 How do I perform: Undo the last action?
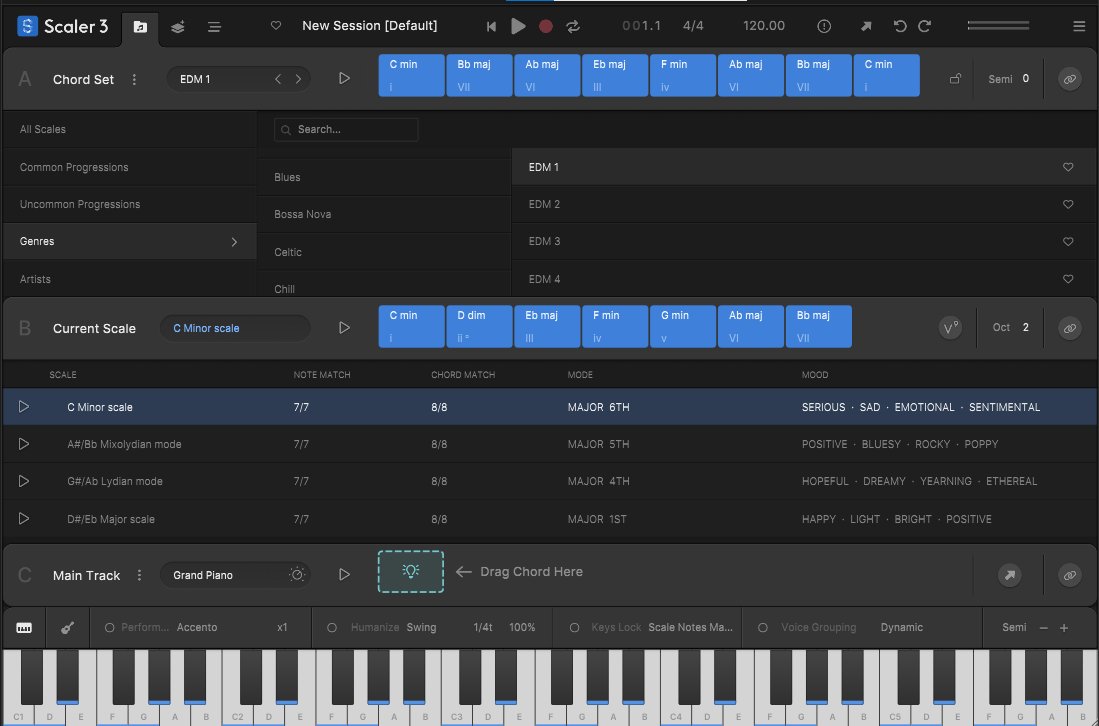900,27
